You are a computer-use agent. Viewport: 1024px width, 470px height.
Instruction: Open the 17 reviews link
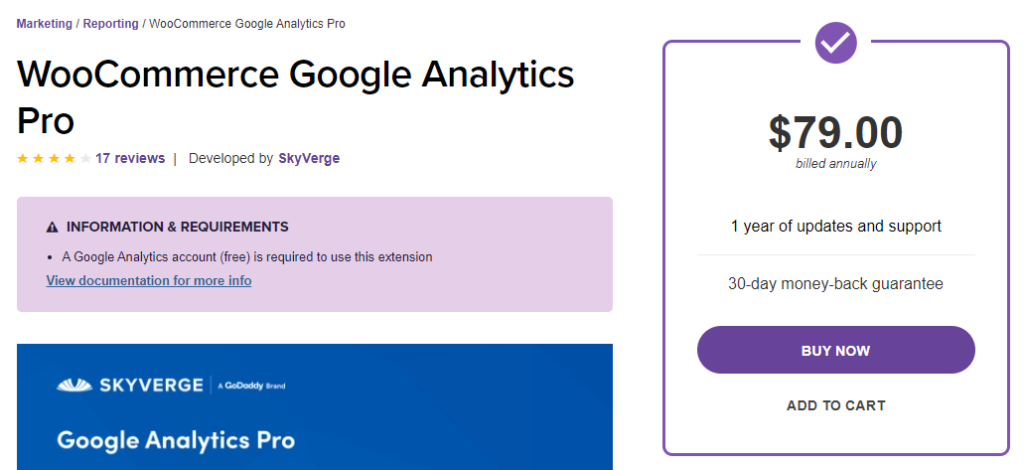point(130,158)
